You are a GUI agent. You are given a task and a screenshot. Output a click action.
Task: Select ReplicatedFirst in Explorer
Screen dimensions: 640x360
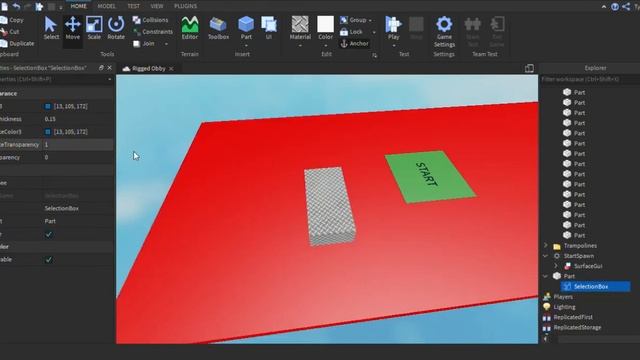point(573,317)
